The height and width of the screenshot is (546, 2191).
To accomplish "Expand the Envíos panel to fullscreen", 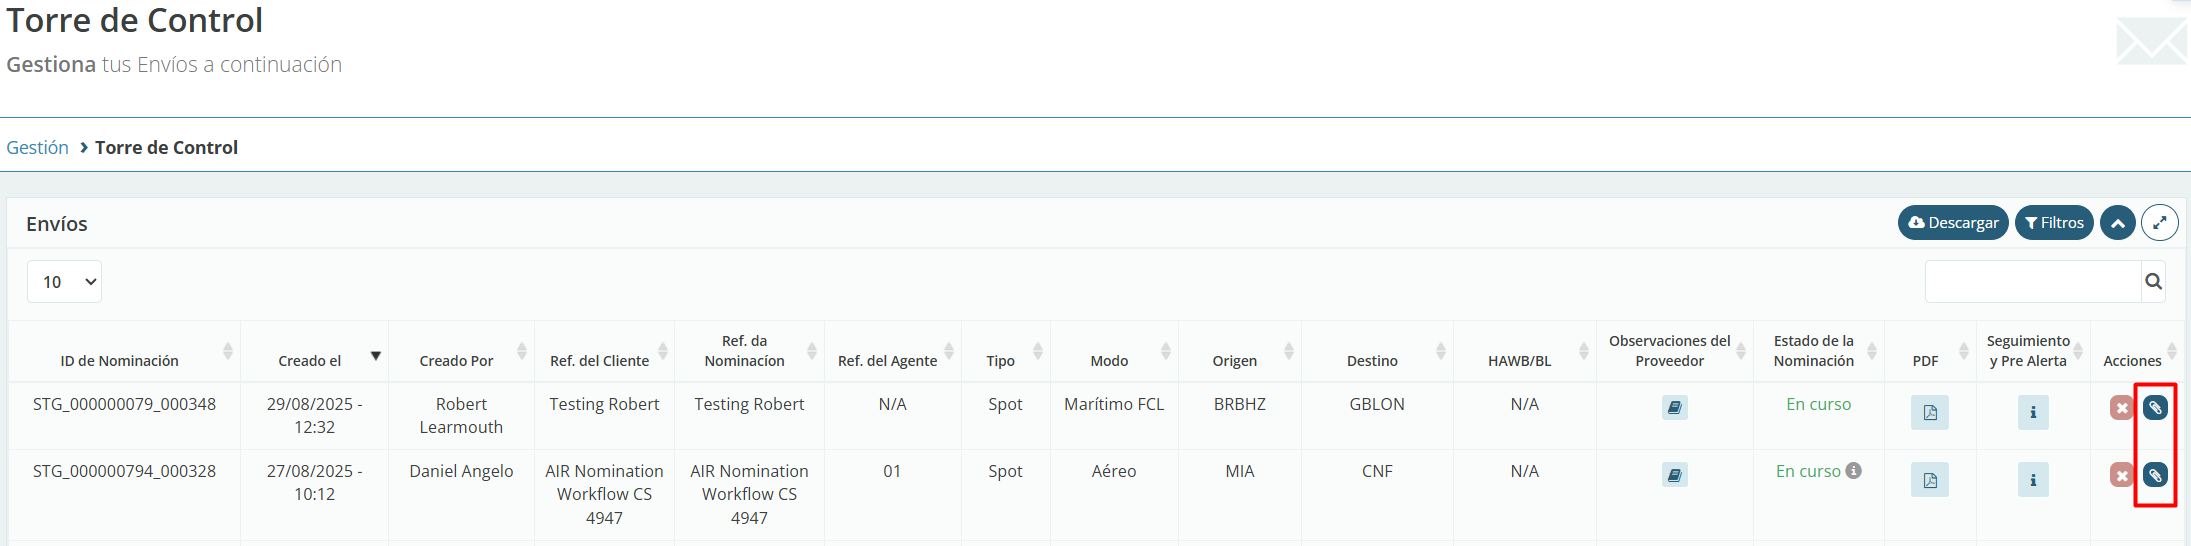I will tap(2159, 223).
